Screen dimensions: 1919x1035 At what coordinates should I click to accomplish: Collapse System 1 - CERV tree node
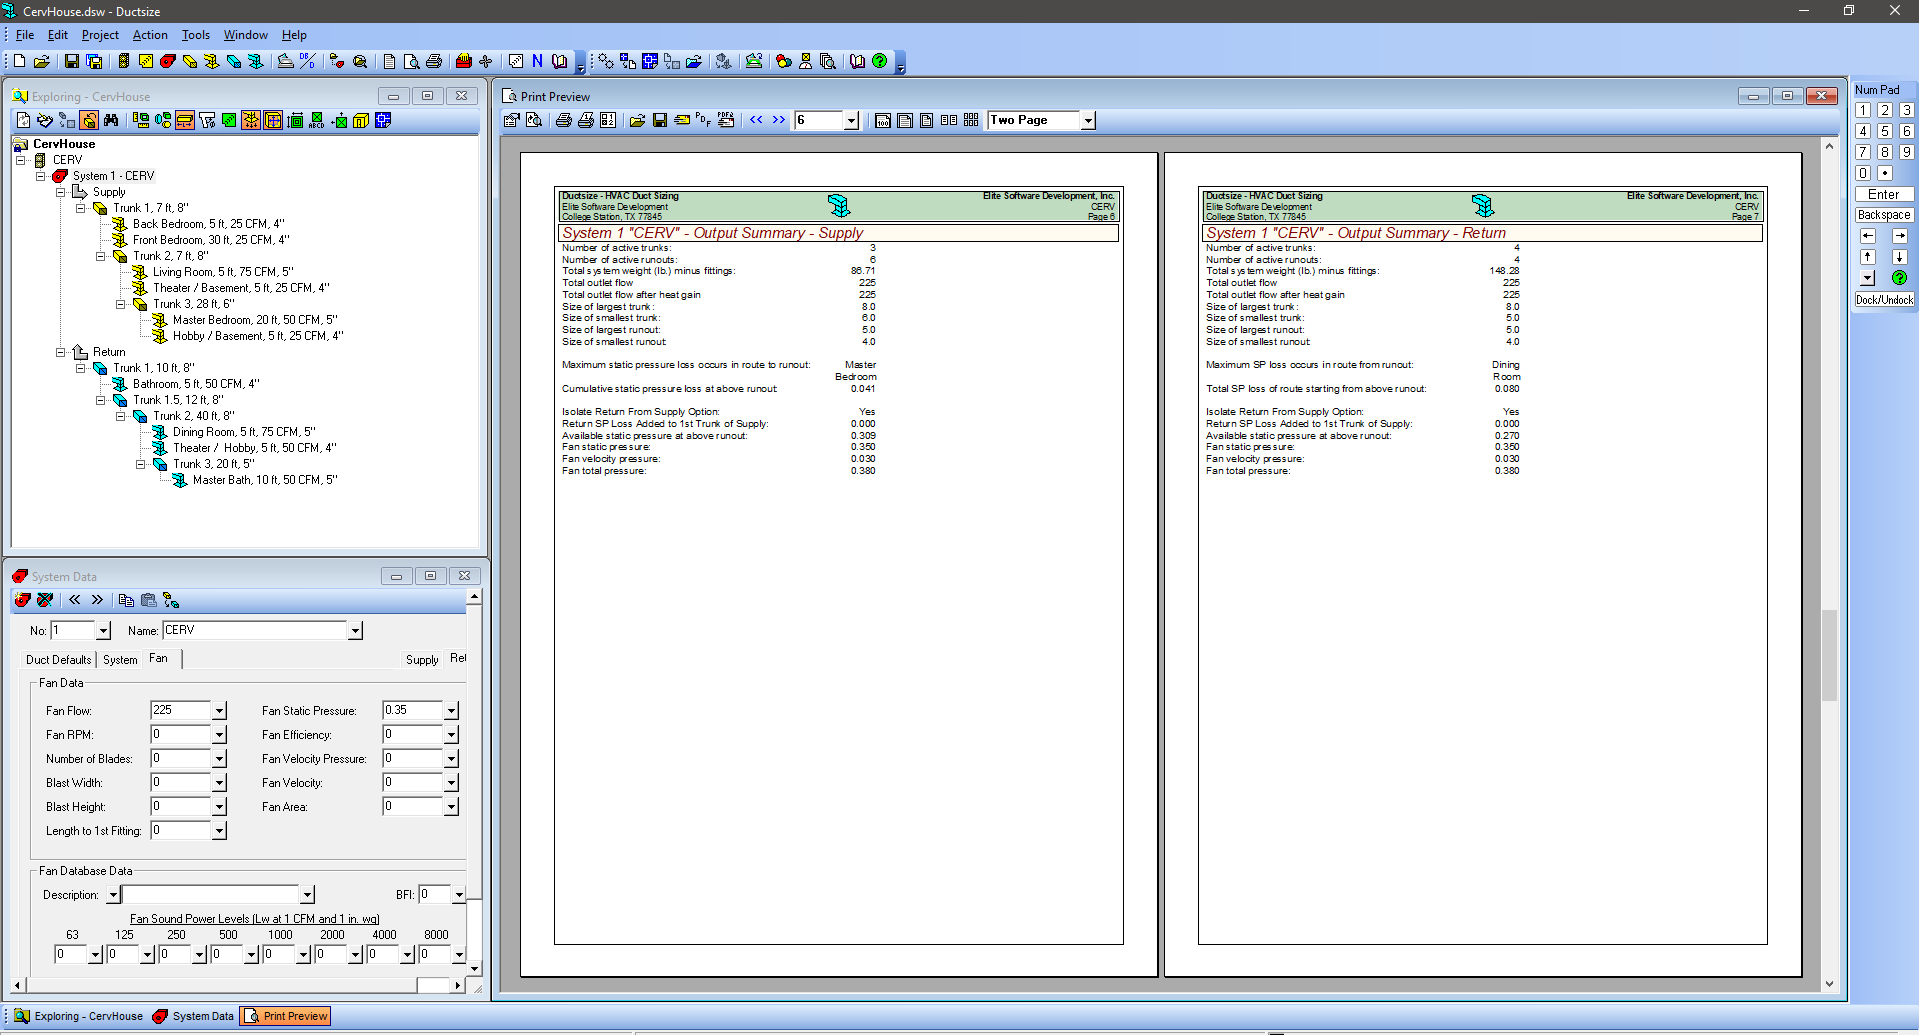(x=41, y=176)
